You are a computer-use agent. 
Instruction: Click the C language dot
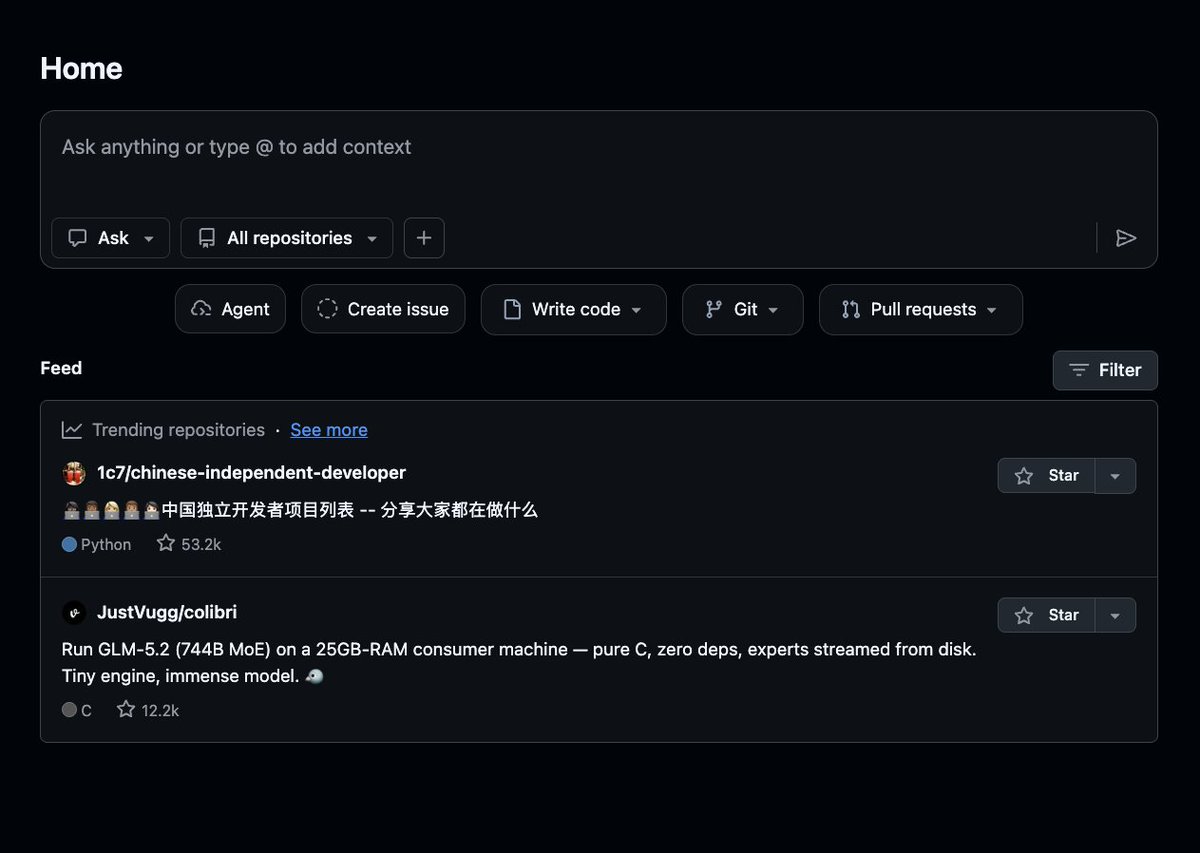[69, 710]
